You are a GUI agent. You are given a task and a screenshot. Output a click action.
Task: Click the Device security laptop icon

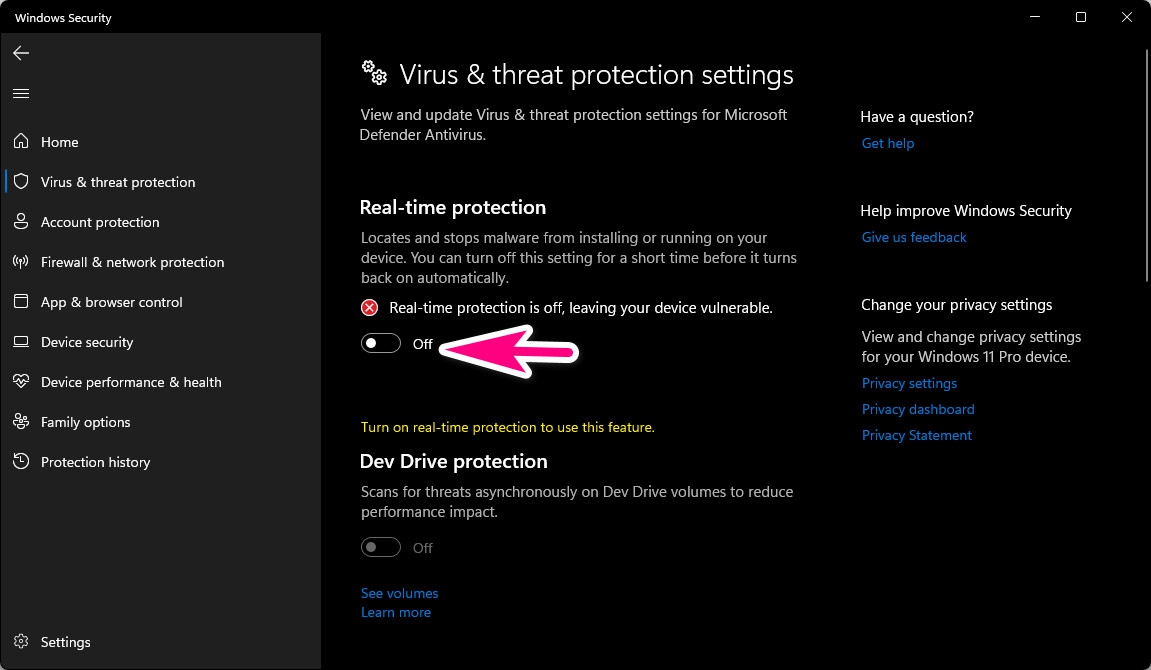coord(21,342)
